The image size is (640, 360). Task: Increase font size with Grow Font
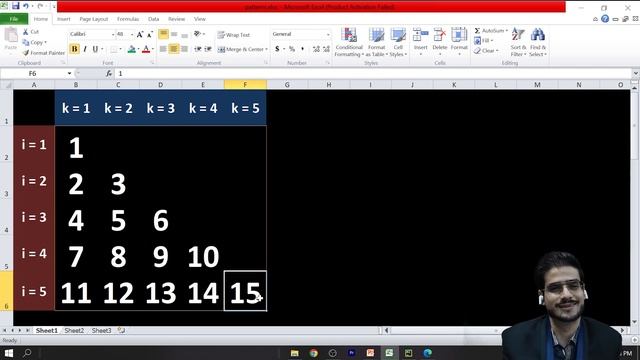pos(140,35)
